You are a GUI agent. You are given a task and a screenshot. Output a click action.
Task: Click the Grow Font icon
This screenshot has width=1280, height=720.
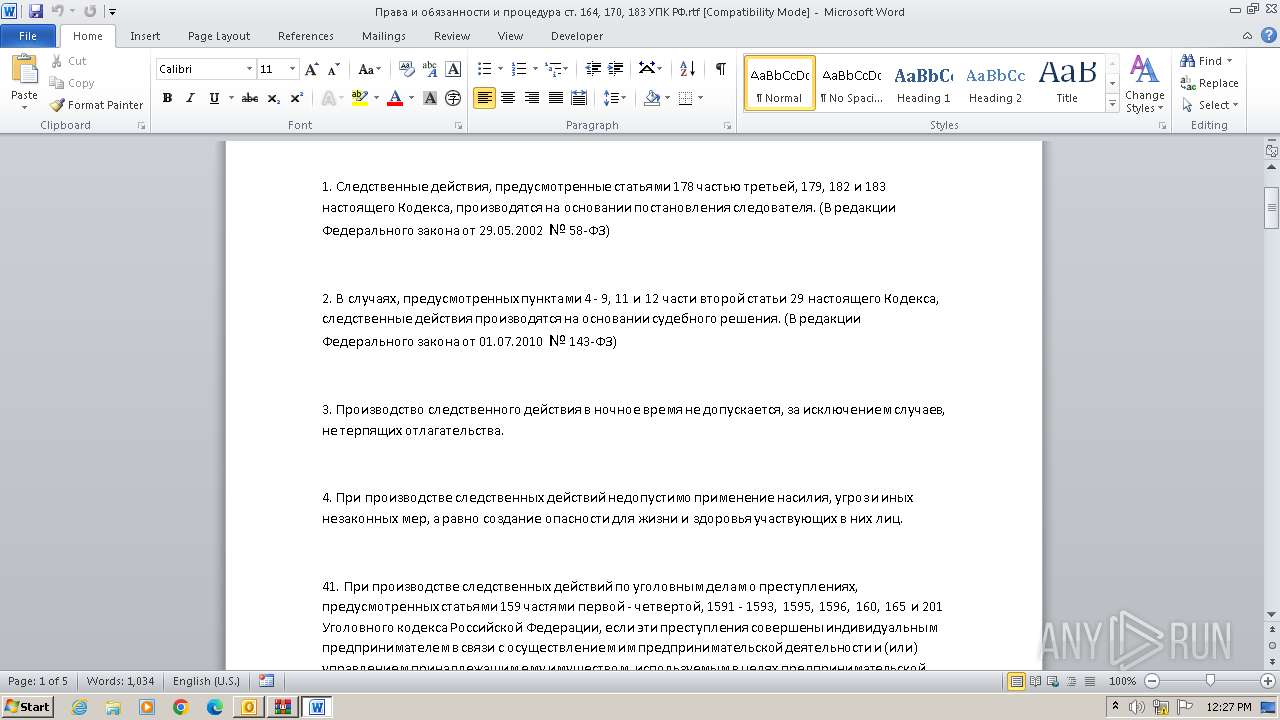(312, 69)
